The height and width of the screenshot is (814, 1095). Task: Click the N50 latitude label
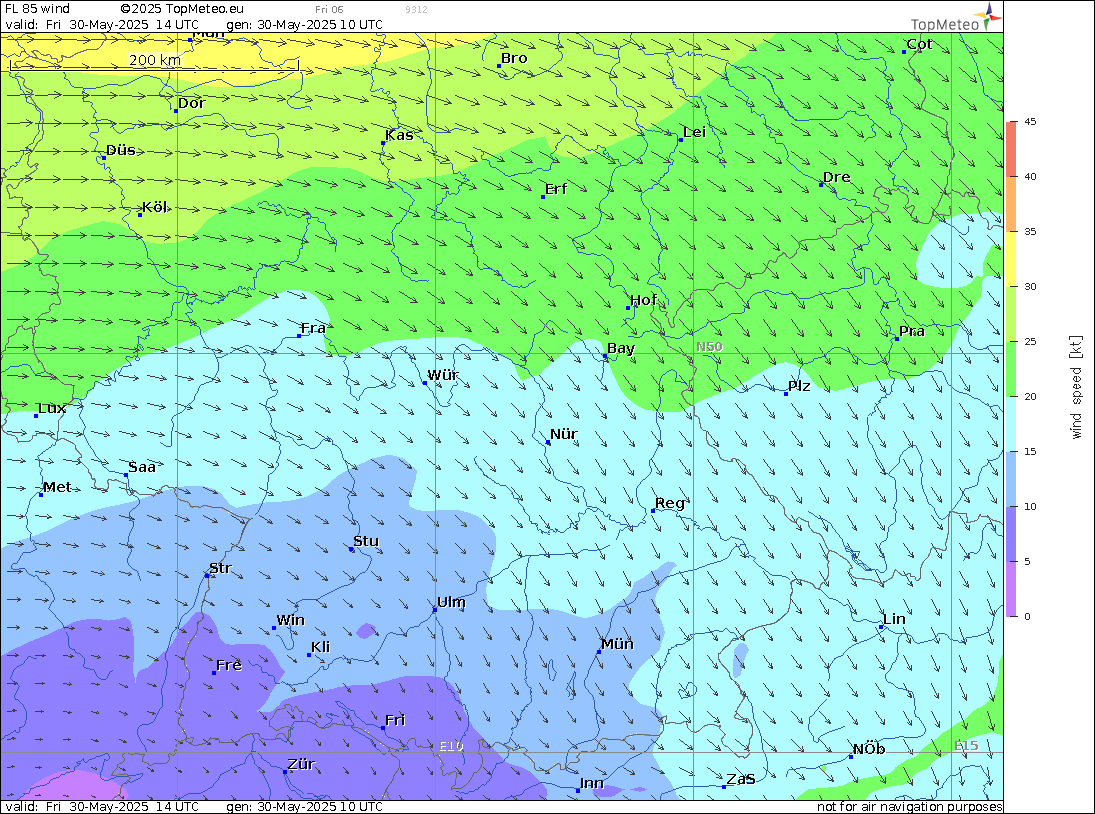pos(710,346)
